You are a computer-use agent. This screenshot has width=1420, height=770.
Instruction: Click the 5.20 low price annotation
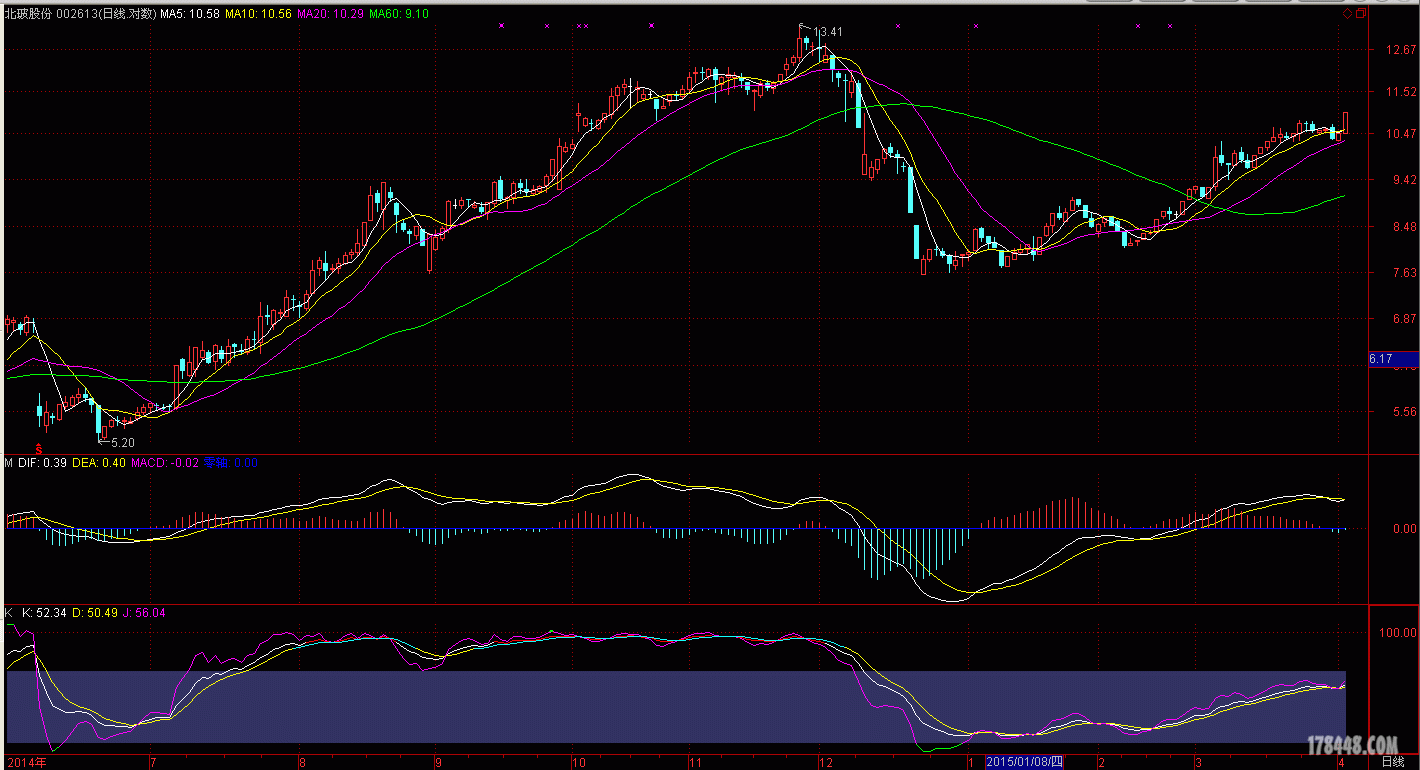(122, 442)
